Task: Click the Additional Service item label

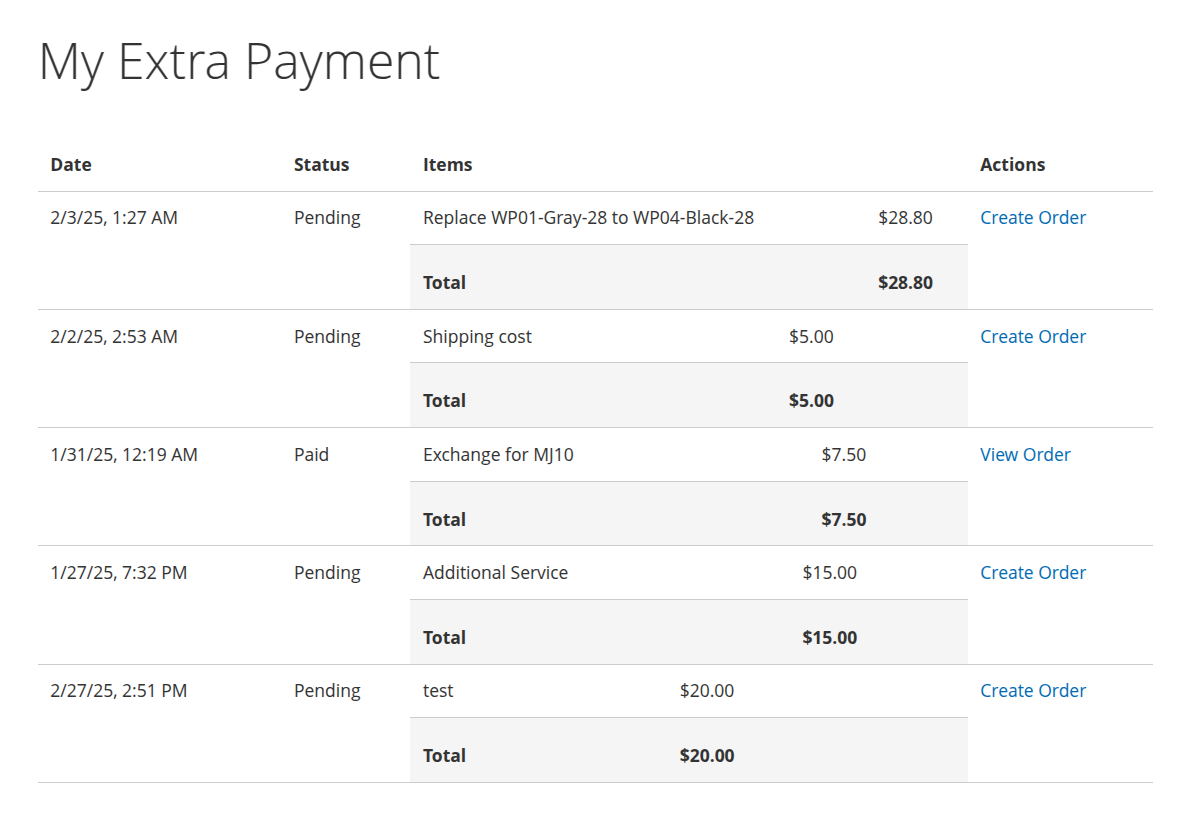Action: click(495, 572)
